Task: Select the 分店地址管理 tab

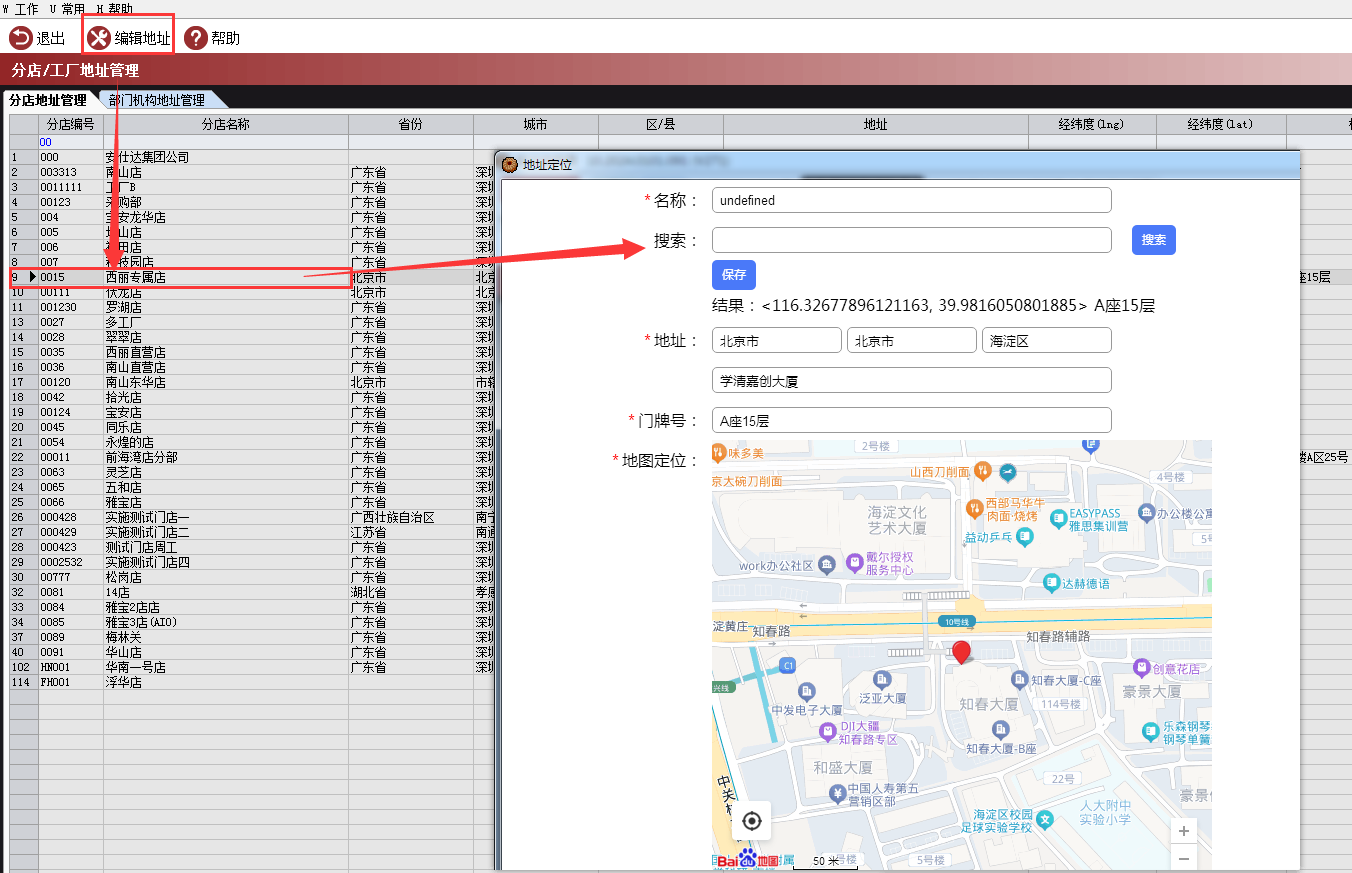Action: point(48,100)
